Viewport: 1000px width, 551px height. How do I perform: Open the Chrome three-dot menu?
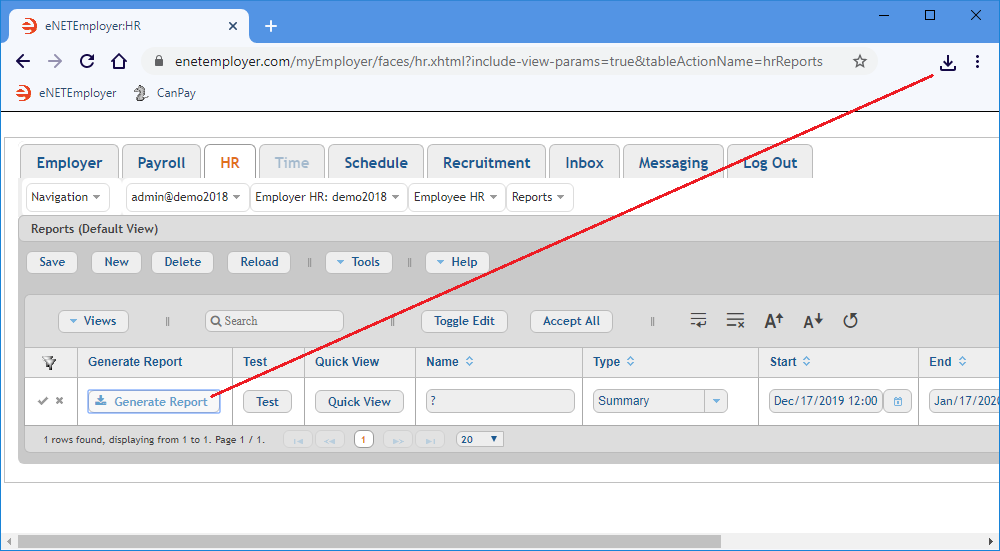coord(977,62)
